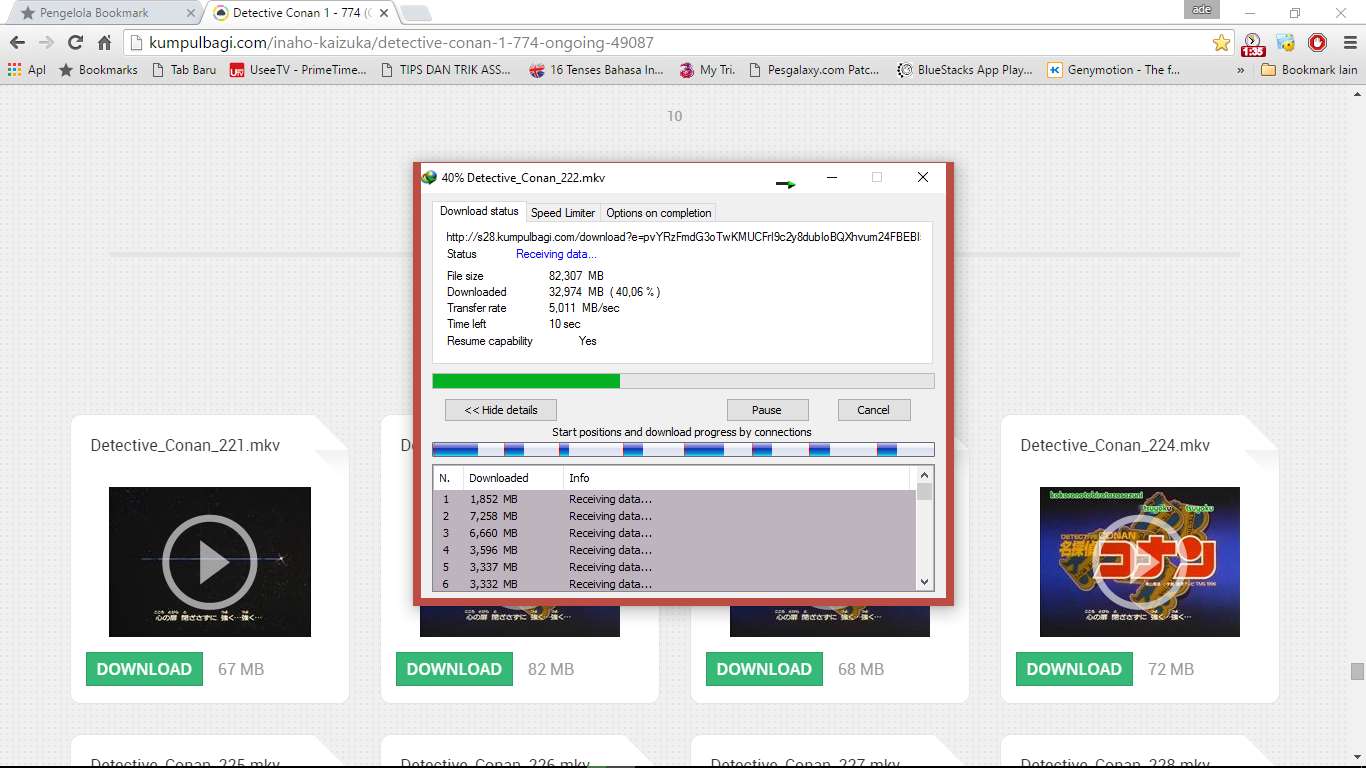Select connection row 2 with 7,258 MB
1366x768 pixels.
coord(674,516)
